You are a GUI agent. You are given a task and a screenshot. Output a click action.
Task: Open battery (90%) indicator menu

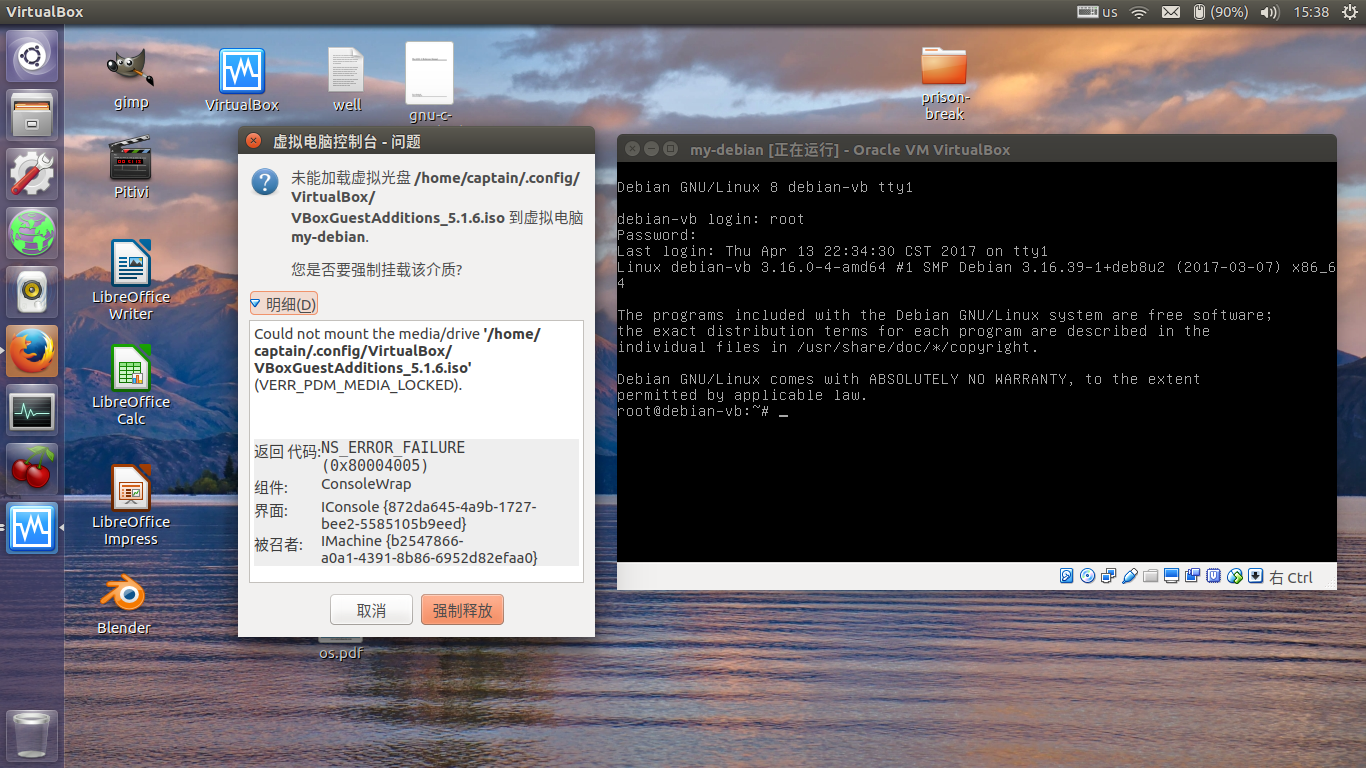[x=1219, y=12]
